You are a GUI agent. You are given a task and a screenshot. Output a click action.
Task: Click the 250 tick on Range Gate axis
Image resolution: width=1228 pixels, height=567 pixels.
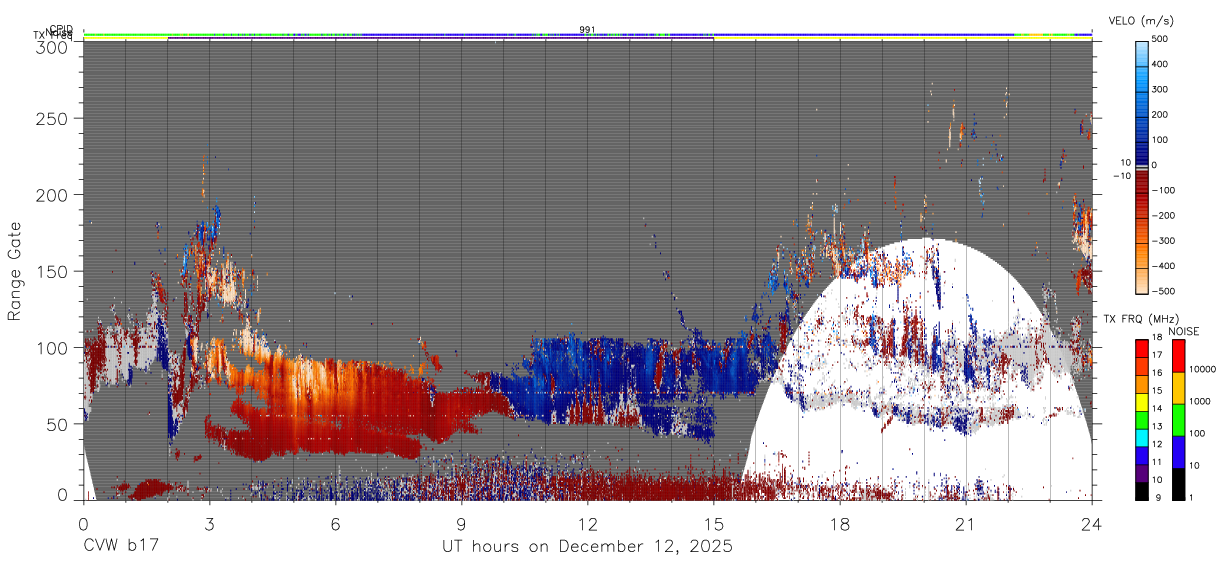pos(52,118)
